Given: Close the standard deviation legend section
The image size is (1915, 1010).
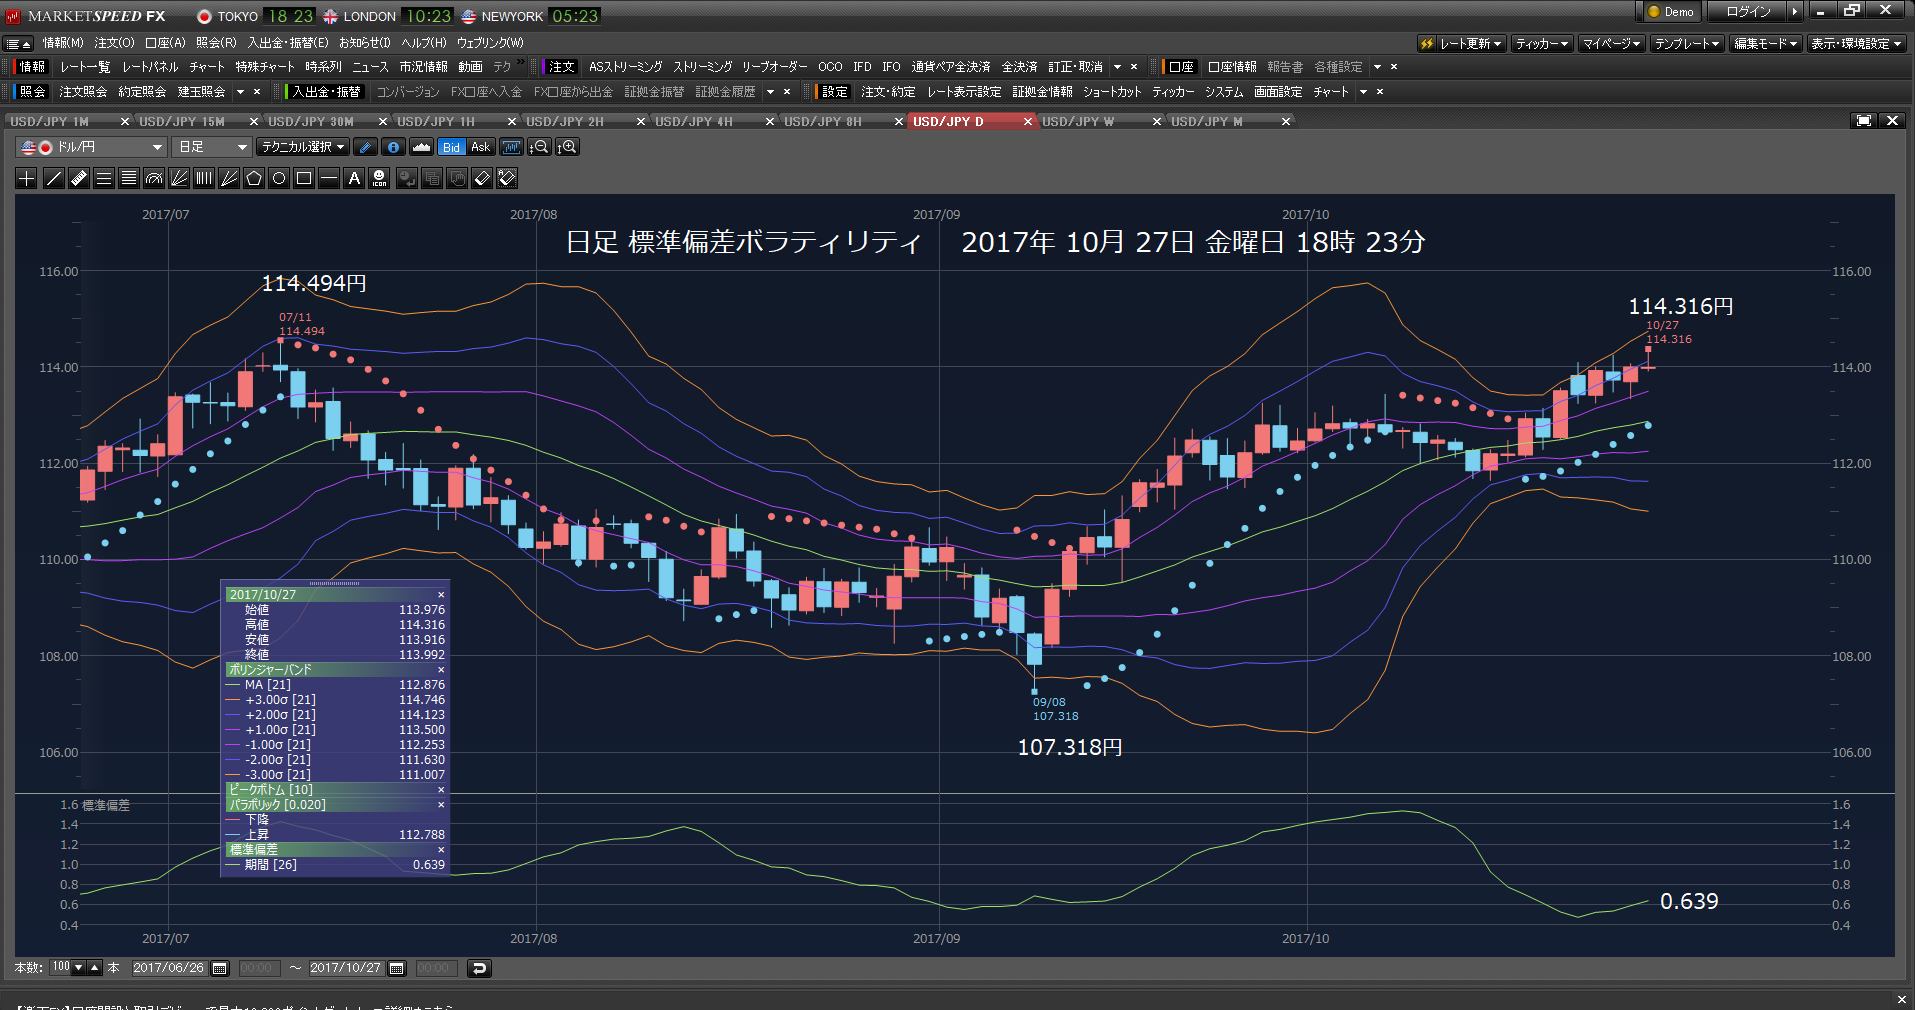Looking at the screenshot, I should click(x=441, y=850).
